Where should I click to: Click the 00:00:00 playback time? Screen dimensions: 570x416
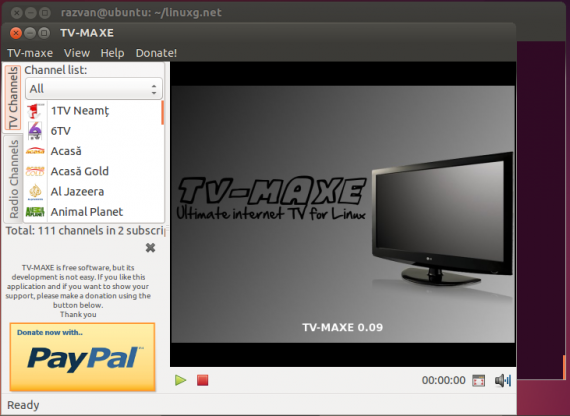[x=443, y=380]
